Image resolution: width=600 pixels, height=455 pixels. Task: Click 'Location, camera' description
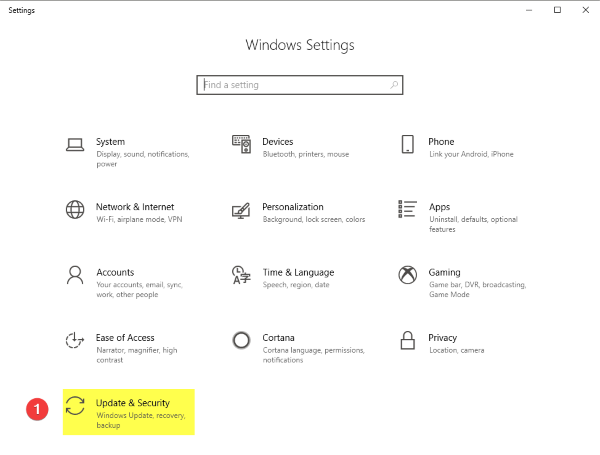click(x=457, y=351)
